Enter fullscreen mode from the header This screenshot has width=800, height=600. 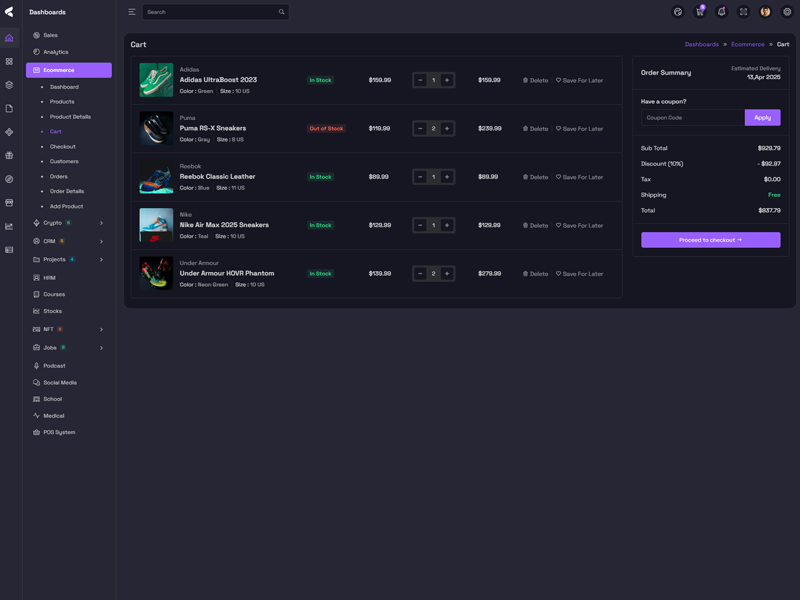[743, 12]
